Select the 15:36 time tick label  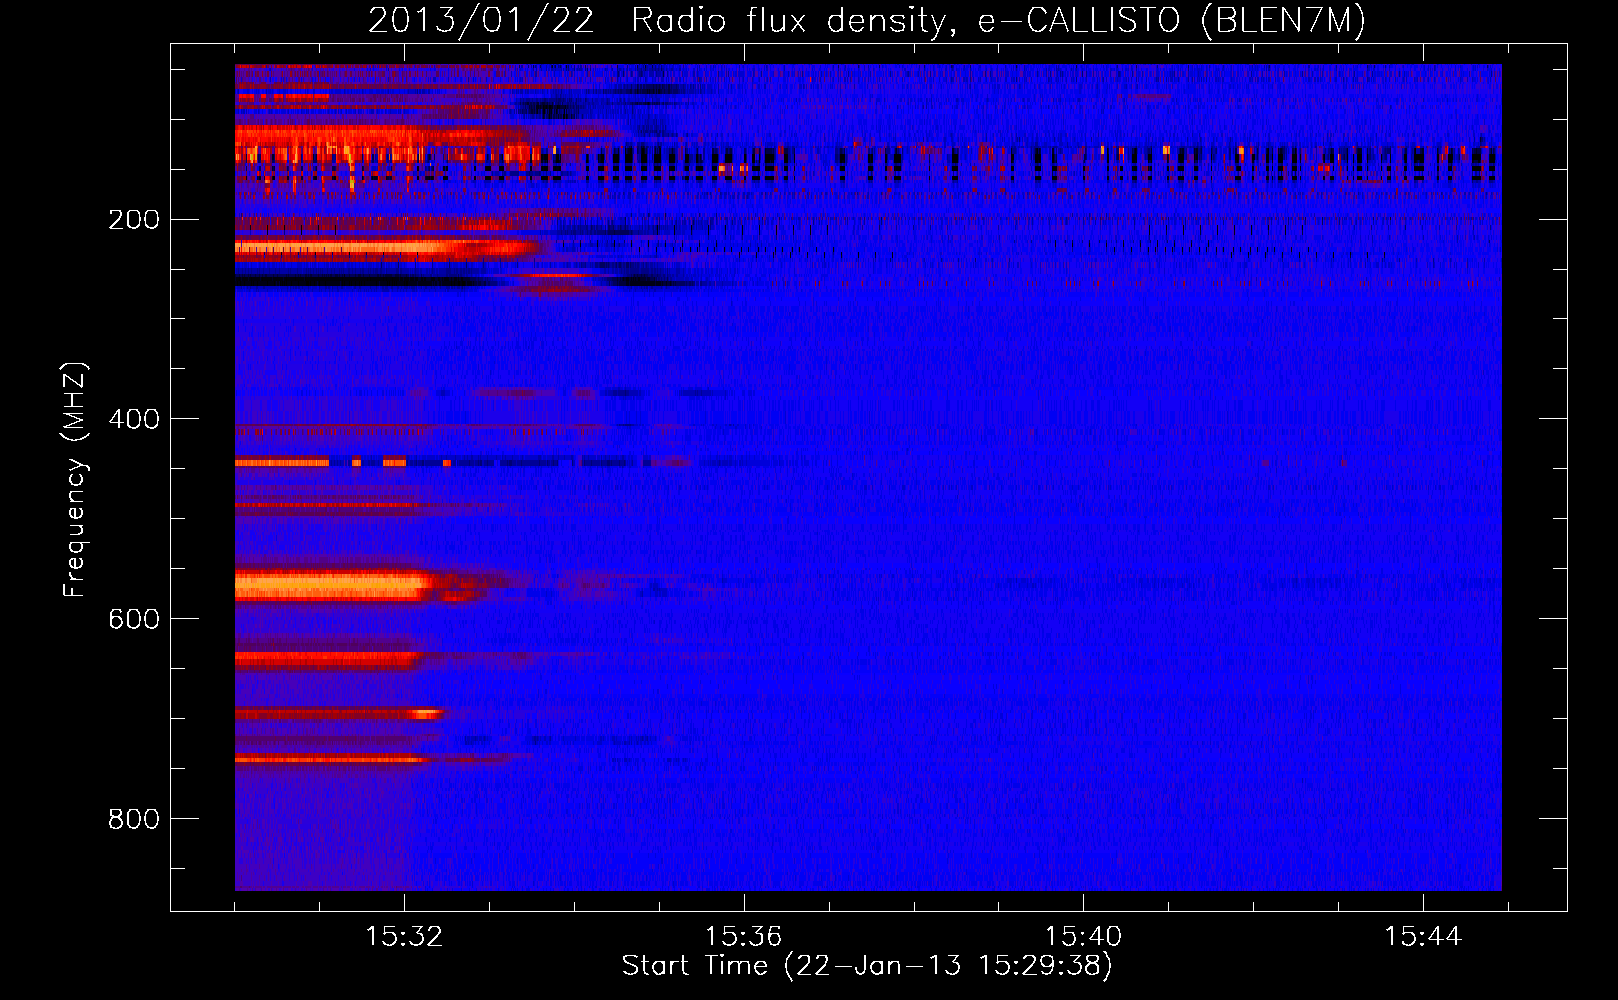click(743, 937)
